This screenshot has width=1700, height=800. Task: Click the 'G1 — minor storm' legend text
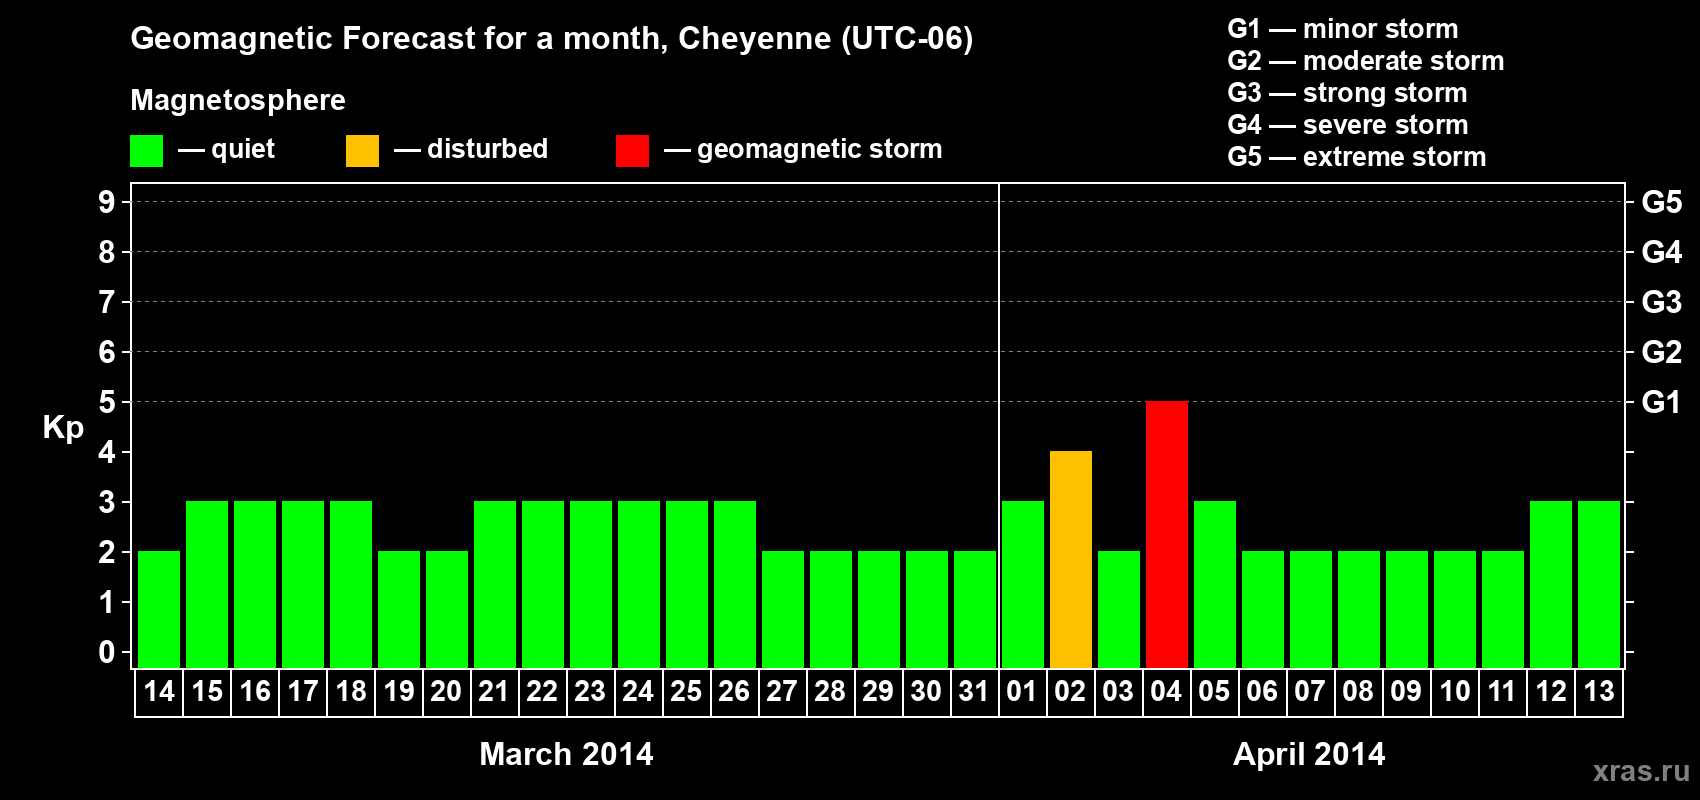(x=1343, y=29)
